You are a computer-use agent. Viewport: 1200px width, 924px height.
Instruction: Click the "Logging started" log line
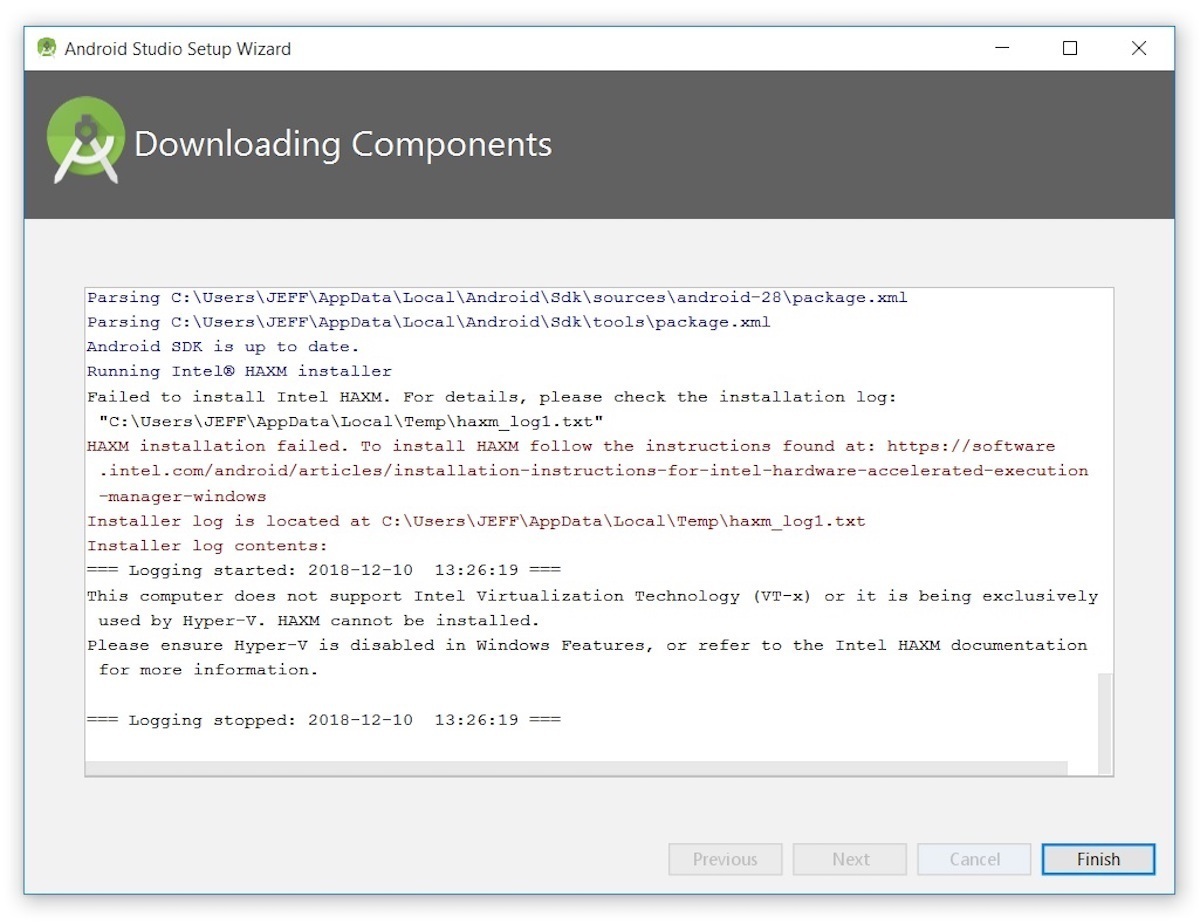click(324, 570)
